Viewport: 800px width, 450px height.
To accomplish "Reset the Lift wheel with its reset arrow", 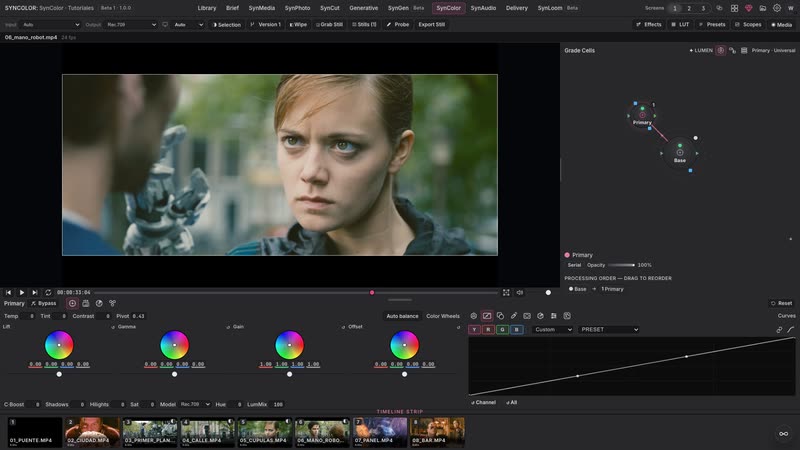I will pyautogui.click(x=113, y=327).
